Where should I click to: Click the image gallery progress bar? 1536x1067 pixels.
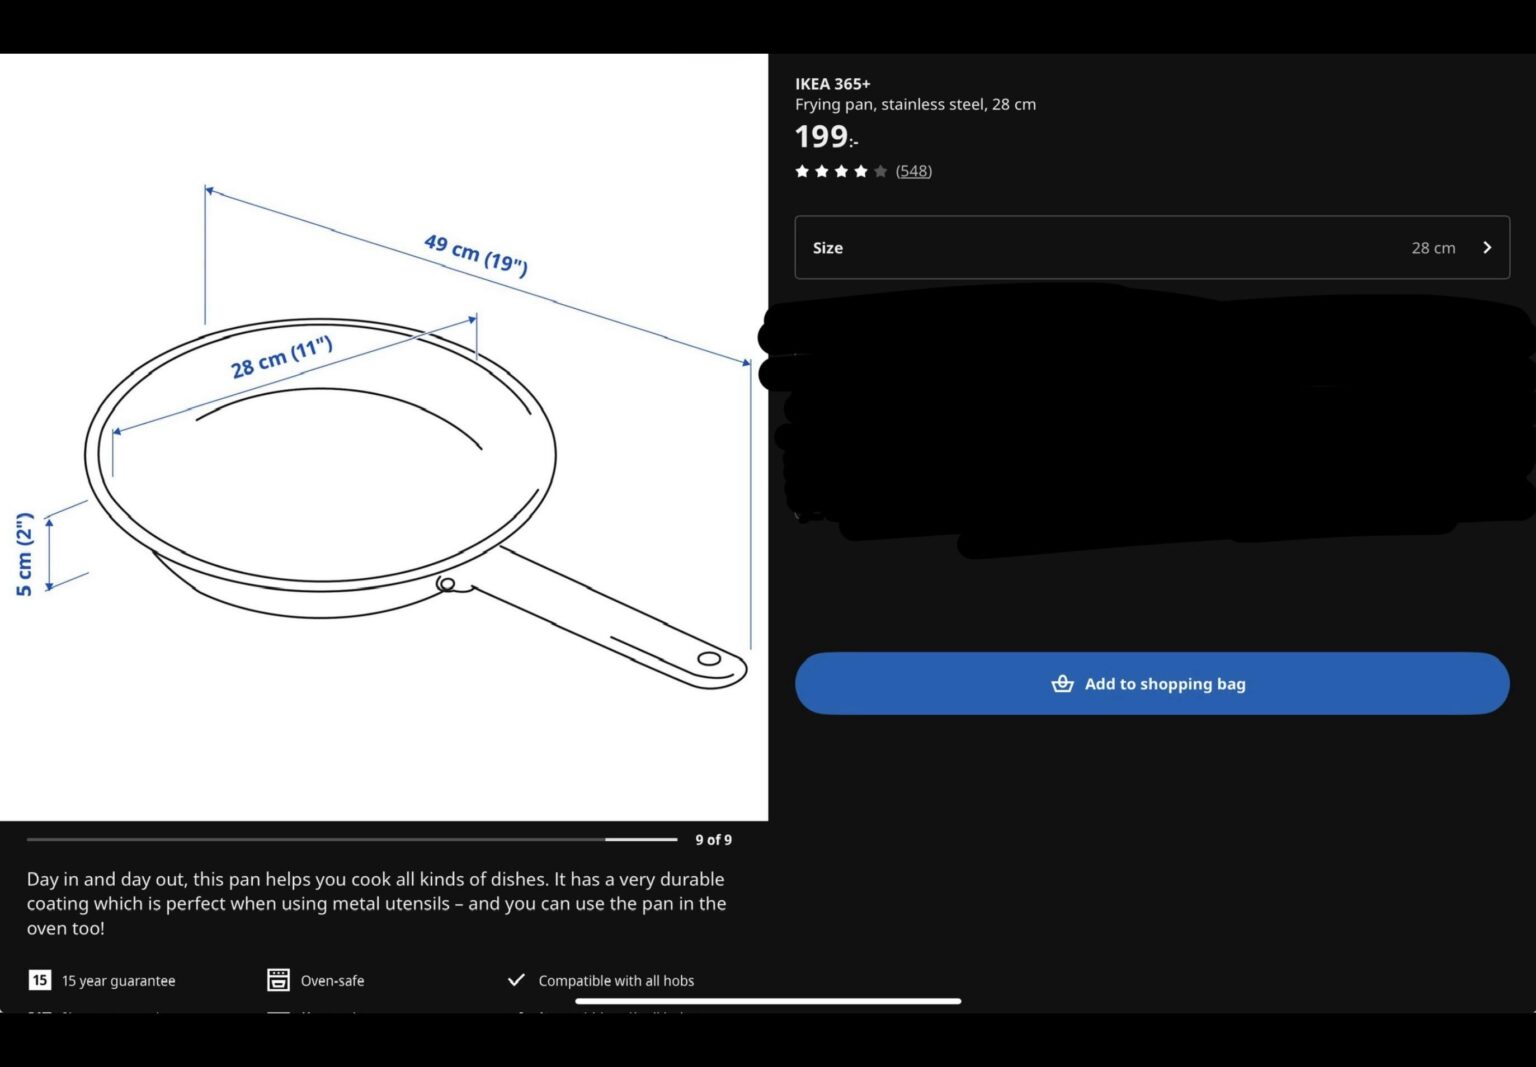(350, 840)
